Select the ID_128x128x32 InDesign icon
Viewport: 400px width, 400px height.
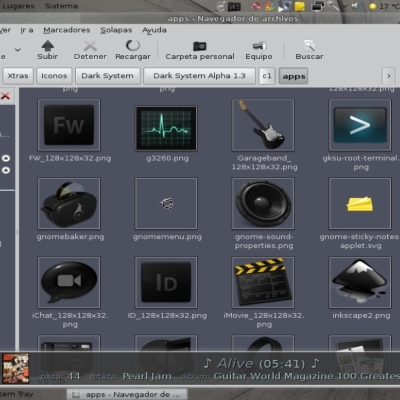[x=166, y=282]
